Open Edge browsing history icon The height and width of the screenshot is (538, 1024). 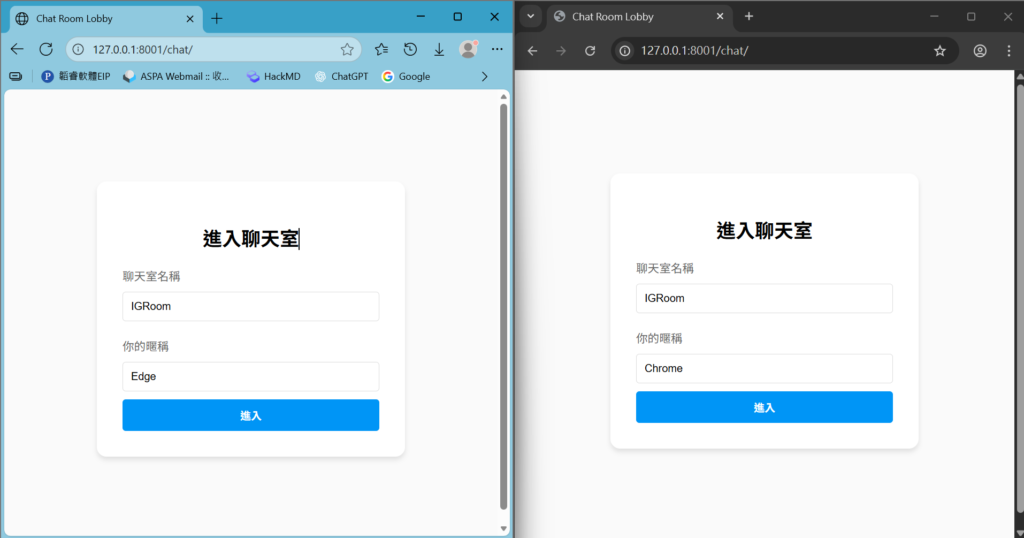click(x=410, y=50)
